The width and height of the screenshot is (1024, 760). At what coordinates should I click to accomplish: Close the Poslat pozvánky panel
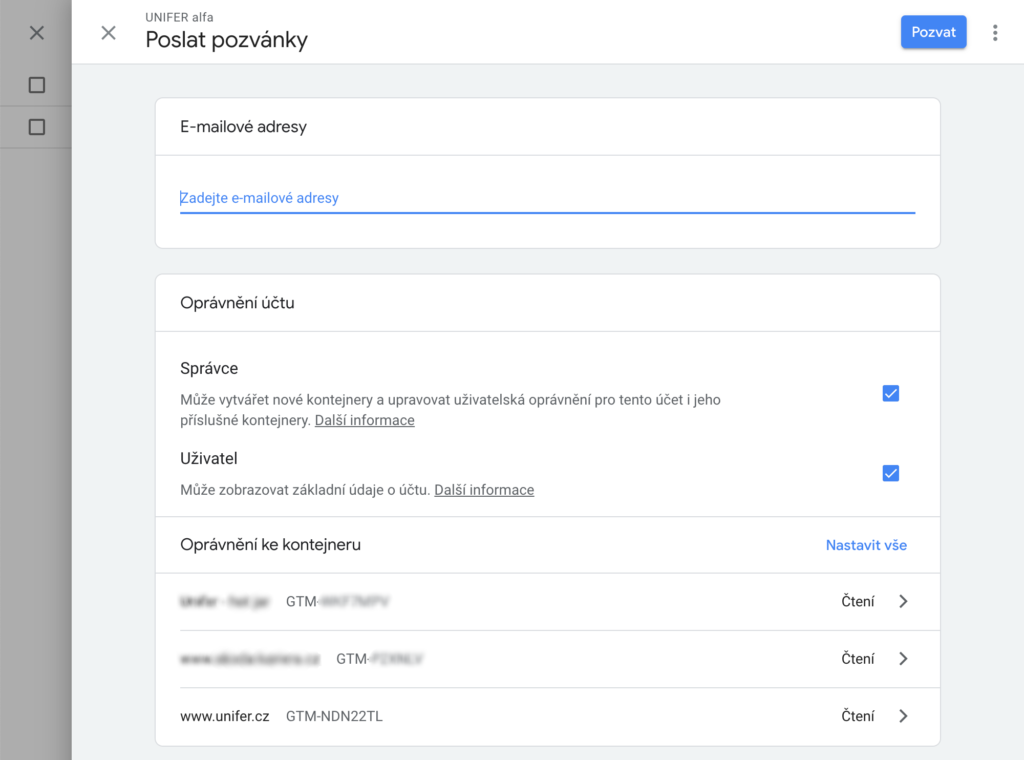coord(108,33)
